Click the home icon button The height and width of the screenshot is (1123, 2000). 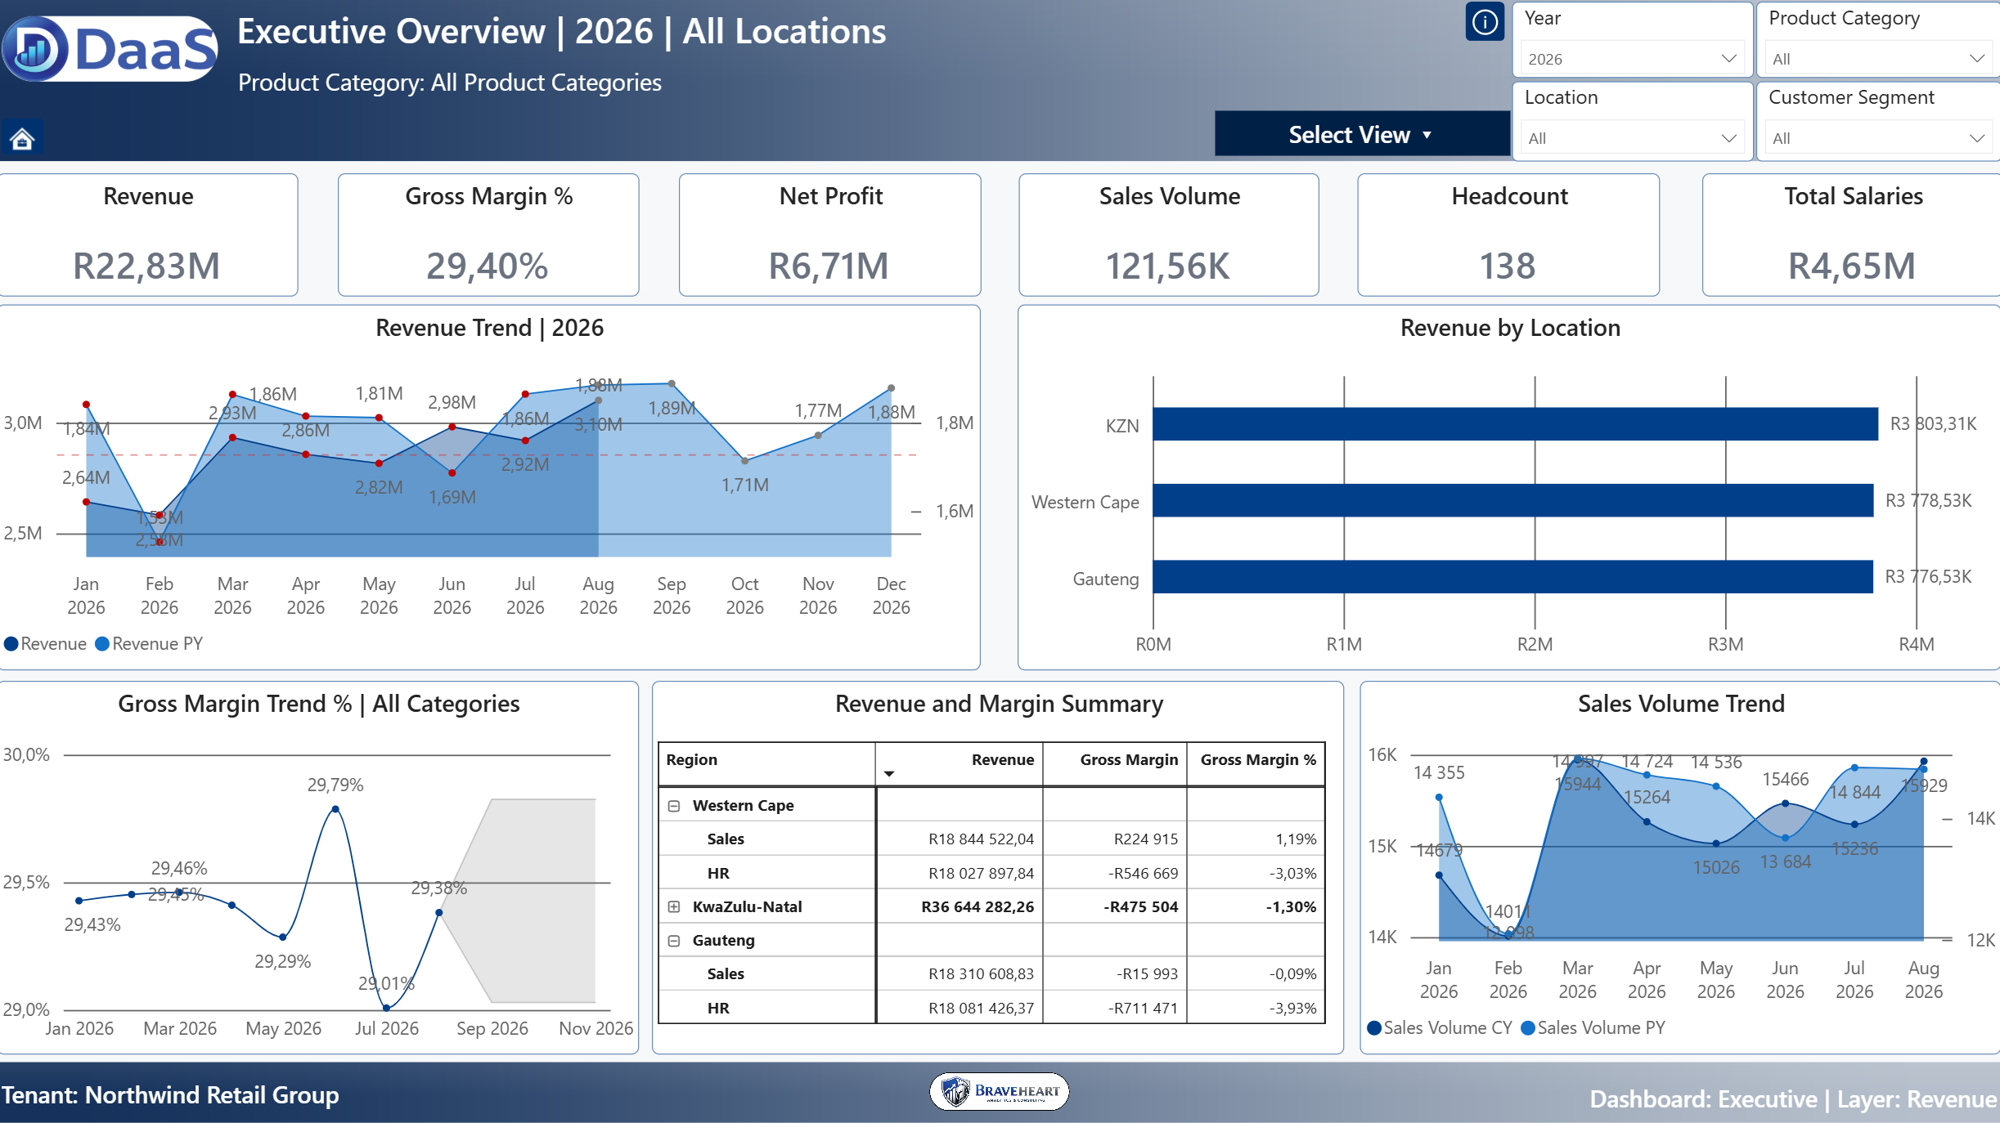pos(22,138)
